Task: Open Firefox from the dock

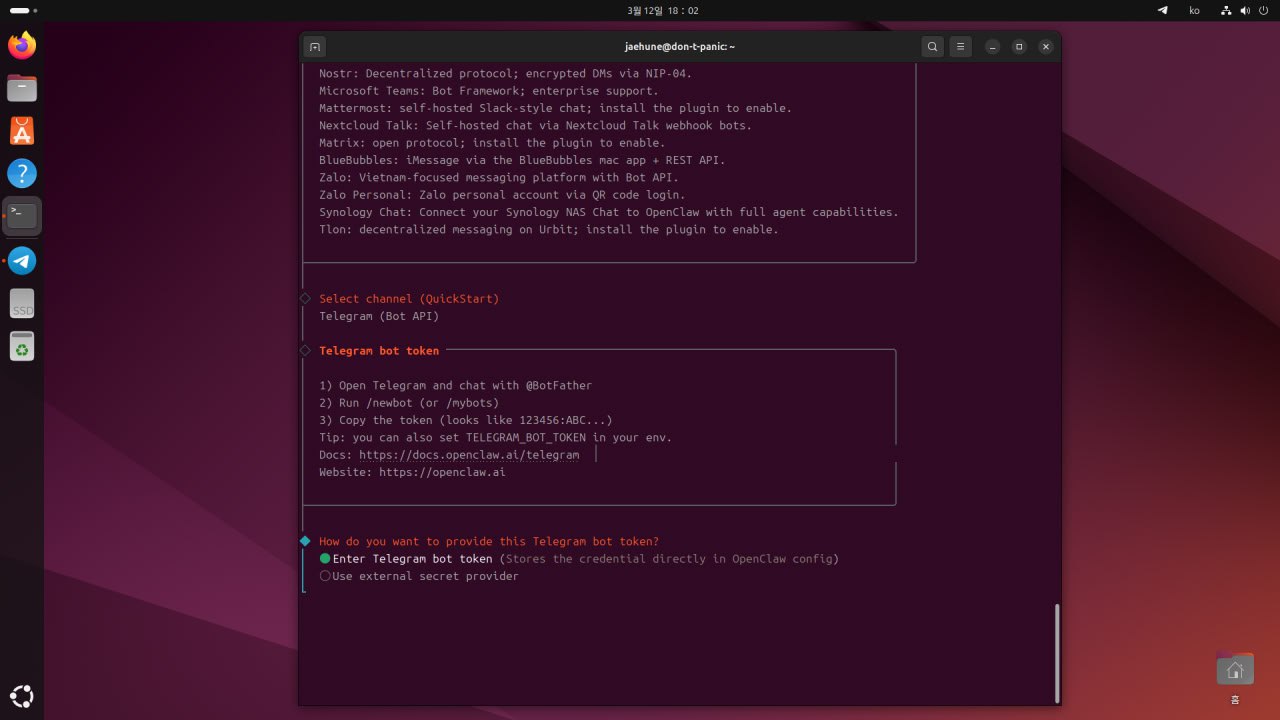Action: (22, 45)
